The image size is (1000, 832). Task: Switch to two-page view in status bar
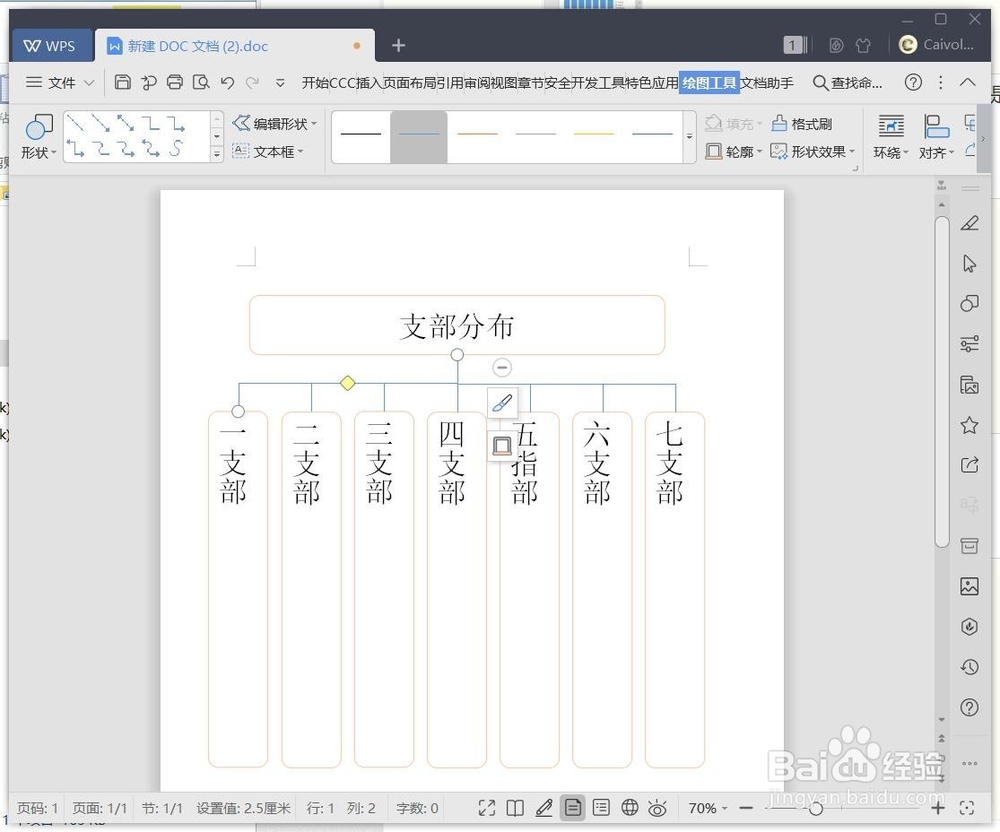(514, 808)
